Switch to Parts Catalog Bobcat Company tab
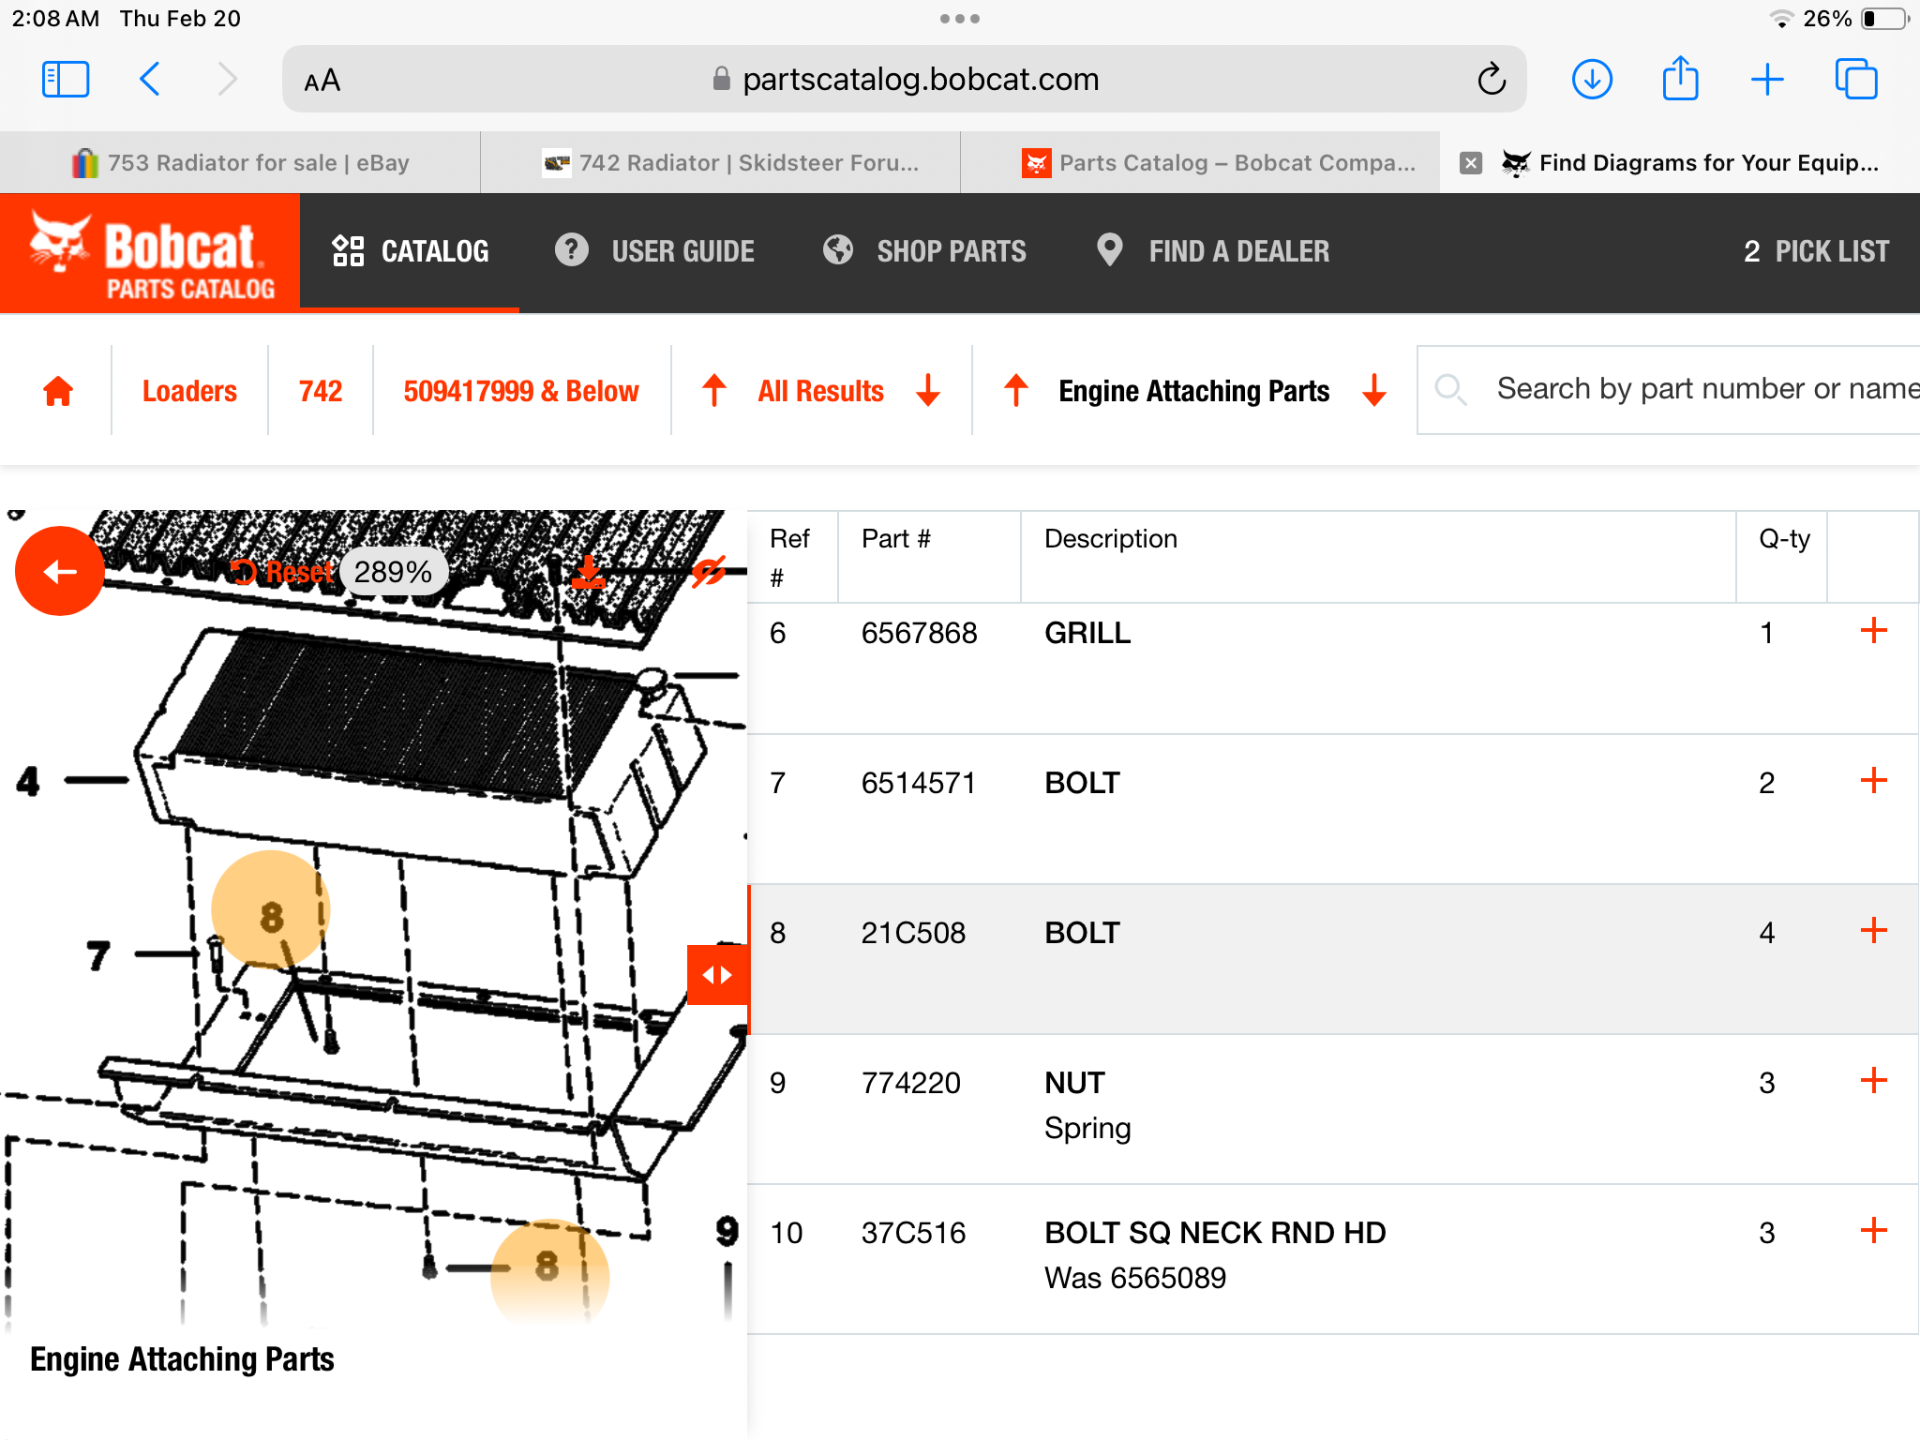 (1200, 163)
